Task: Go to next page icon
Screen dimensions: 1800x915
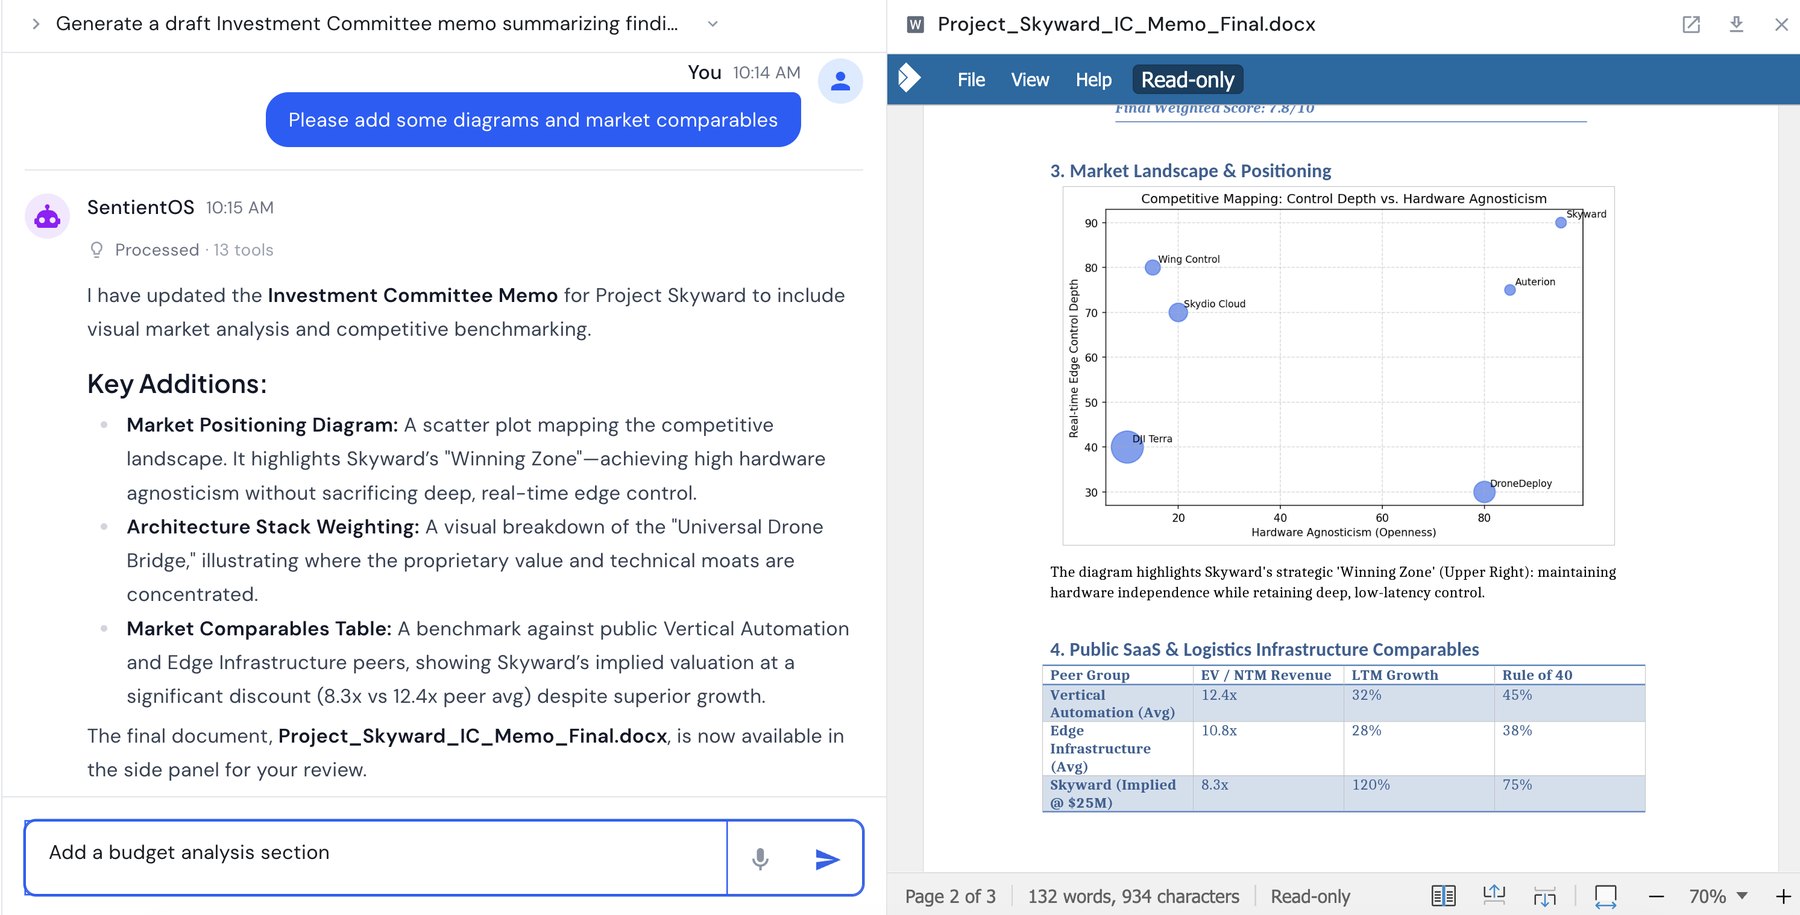Action: (1545, 896)
